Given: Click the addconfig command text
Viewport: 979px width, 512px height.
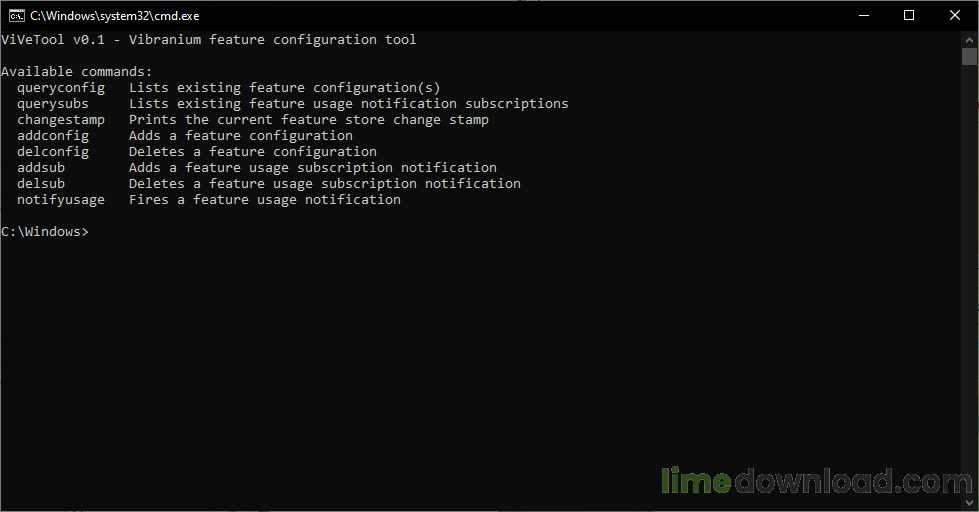Looking at the screenshot, I should 53,135.
